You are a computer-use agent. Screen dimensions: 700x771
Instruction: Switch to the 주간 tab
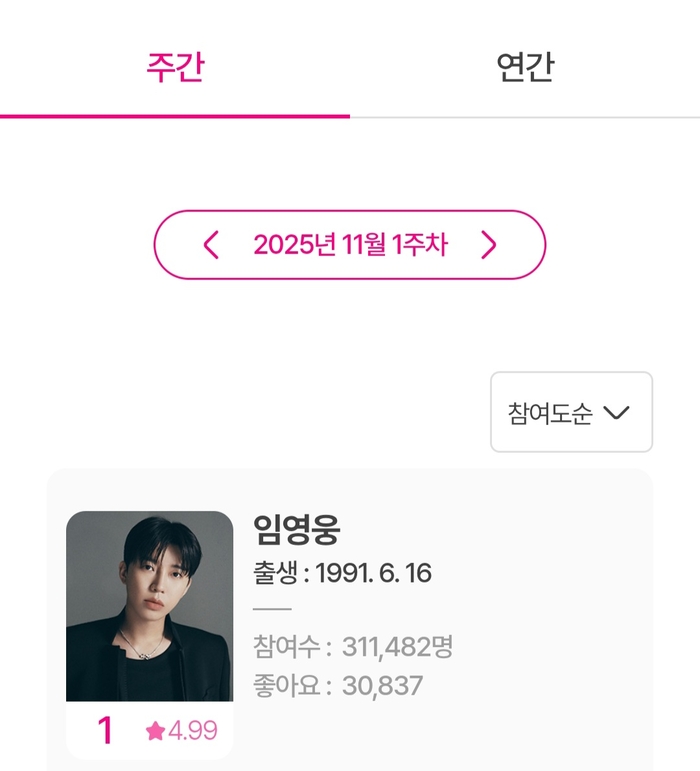pyautogui.click(x=175, y=68)
